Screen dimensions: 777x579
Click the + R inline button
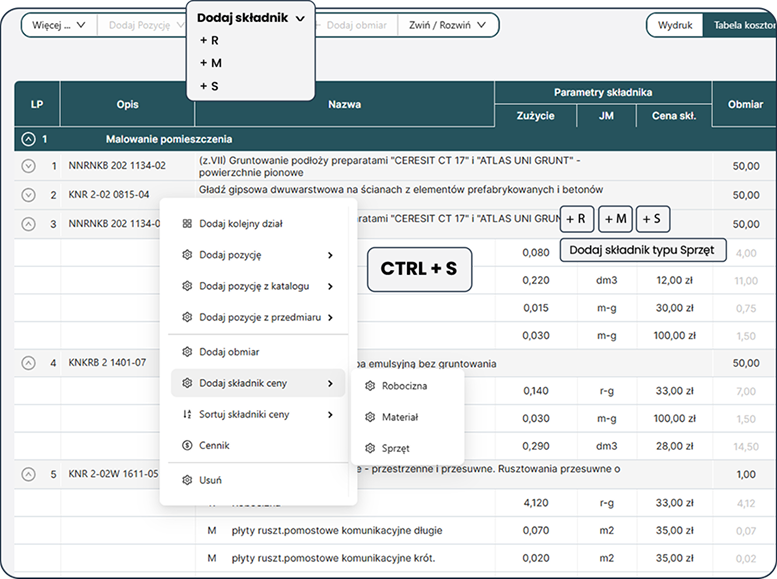(x=577, y=219)
